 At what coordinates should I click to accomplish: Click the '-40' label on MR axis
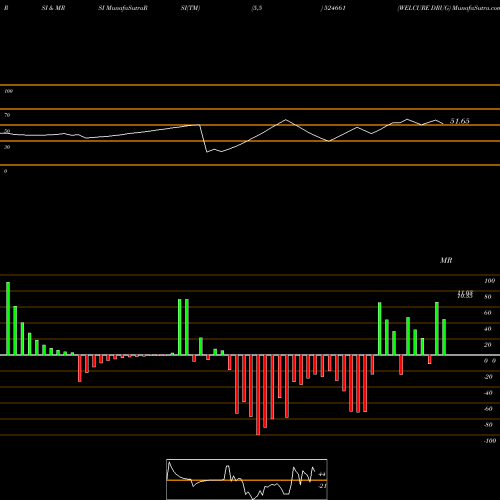[488, 393]
